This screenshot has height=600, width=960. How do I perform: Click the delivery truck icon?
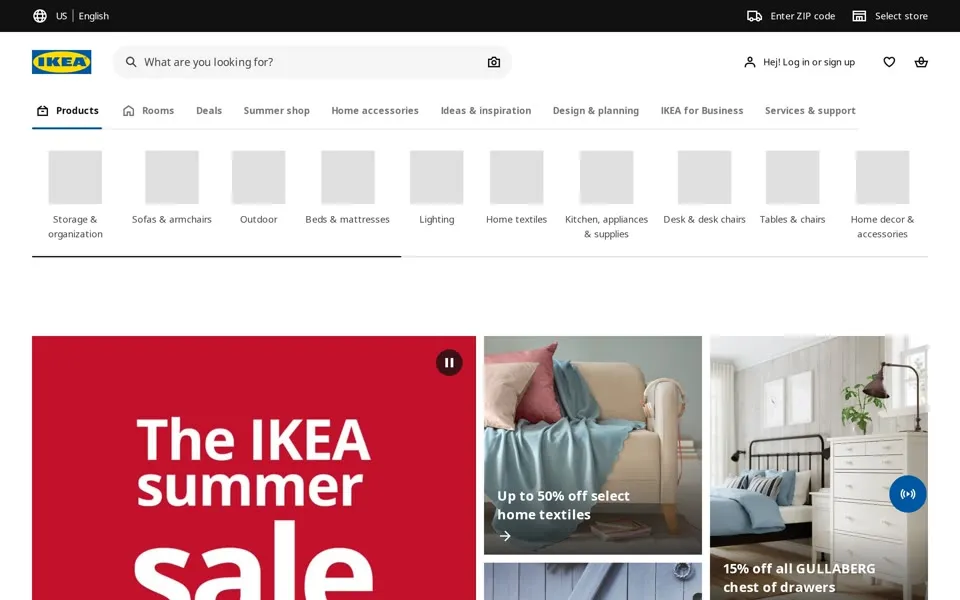pos(754,16)
